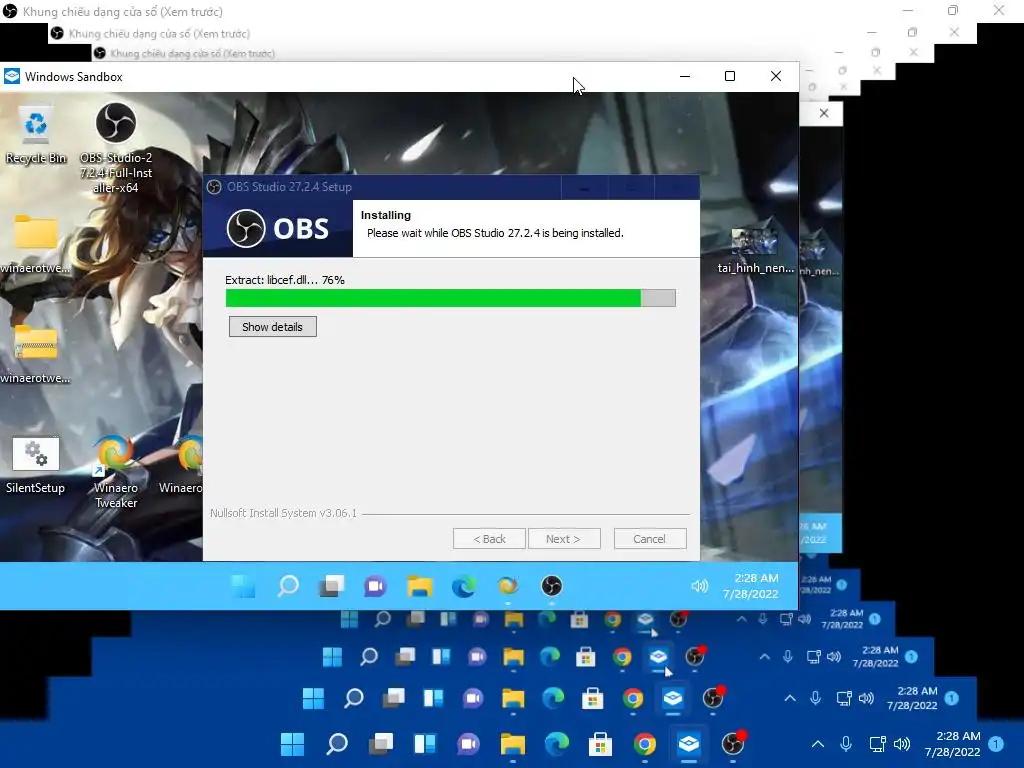Switch to Windows Sandbox on bottommost host taskbar

click(688, 744)
